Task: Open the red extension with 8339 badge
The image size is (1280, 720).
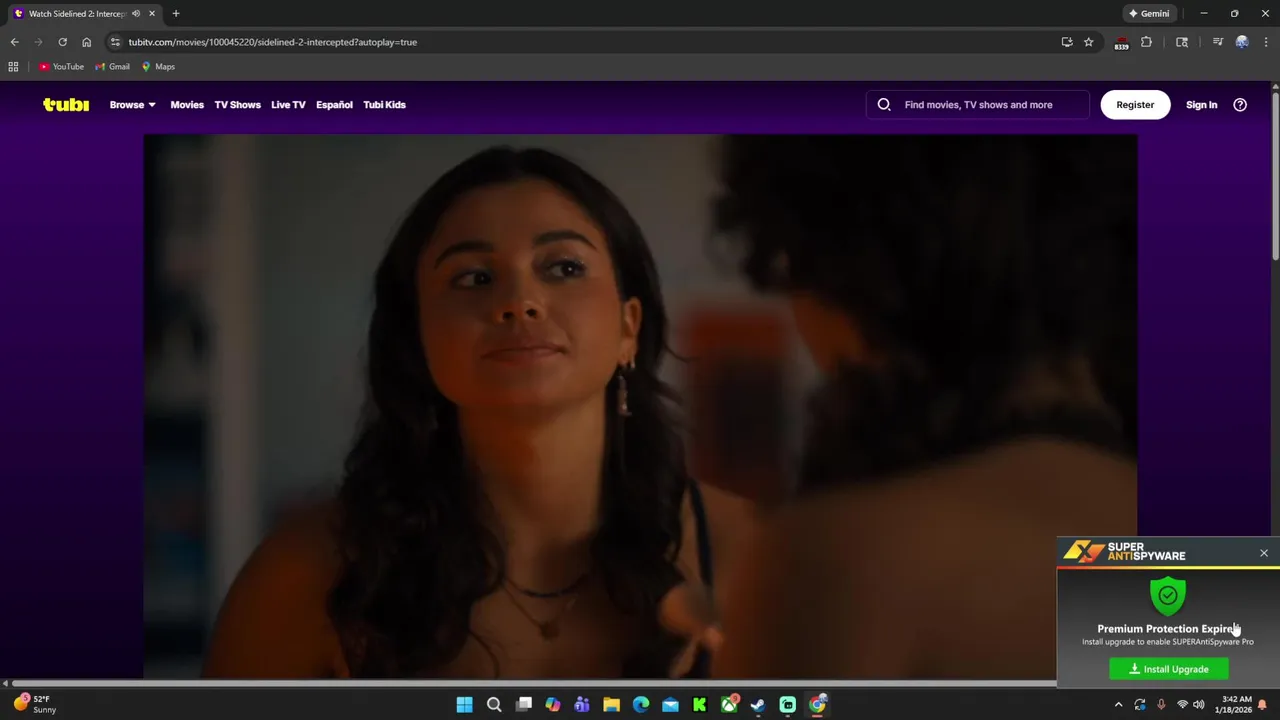Action: [1121, 42]
